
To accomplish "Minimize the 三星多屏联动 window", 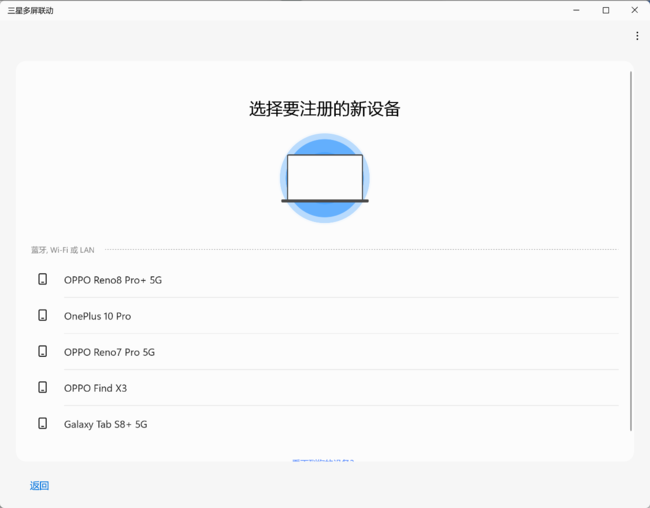I will tap(576, 10).
